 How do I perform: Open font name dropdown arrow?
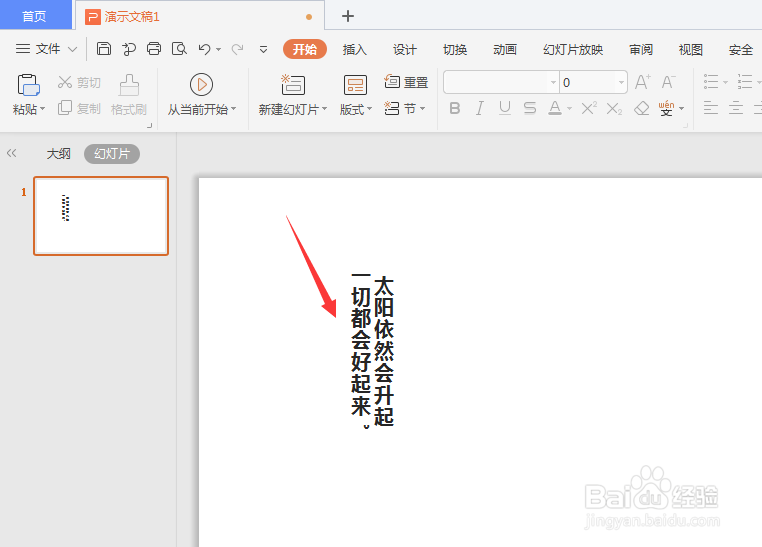pyautogui.click(x=553, y=83)
